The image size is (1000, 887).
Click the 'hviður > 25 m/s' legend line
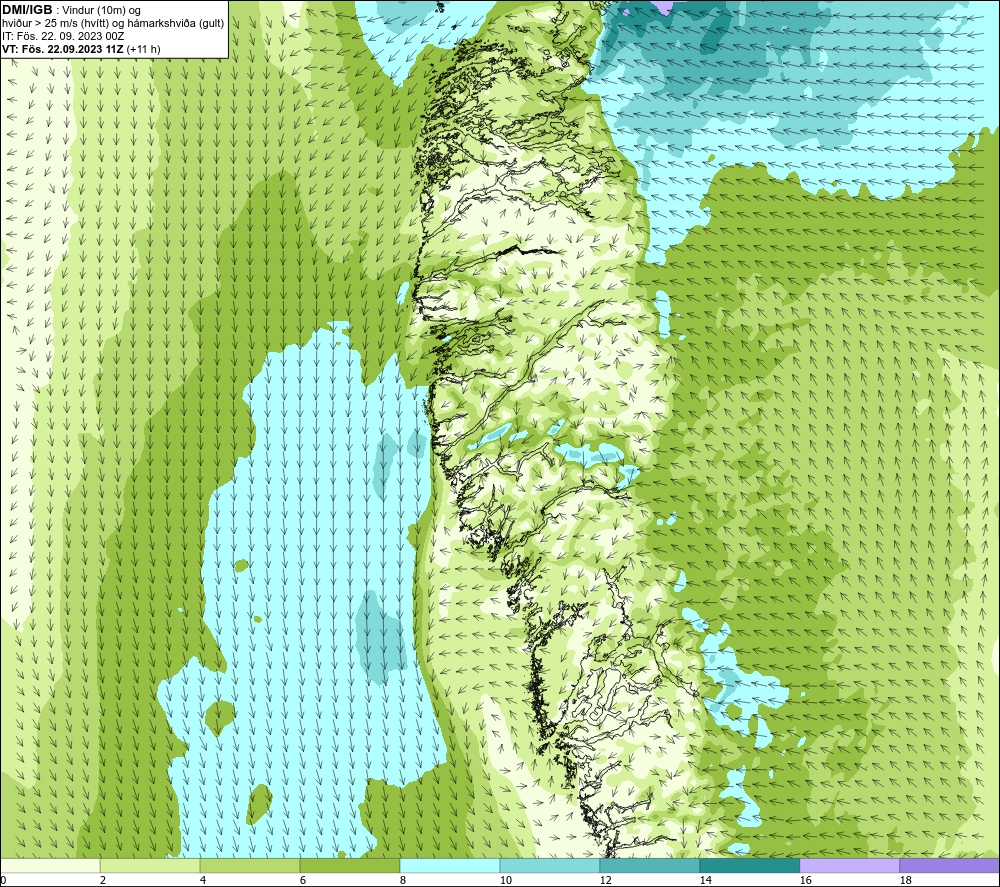pyautogui.click(x=113, y=24)
